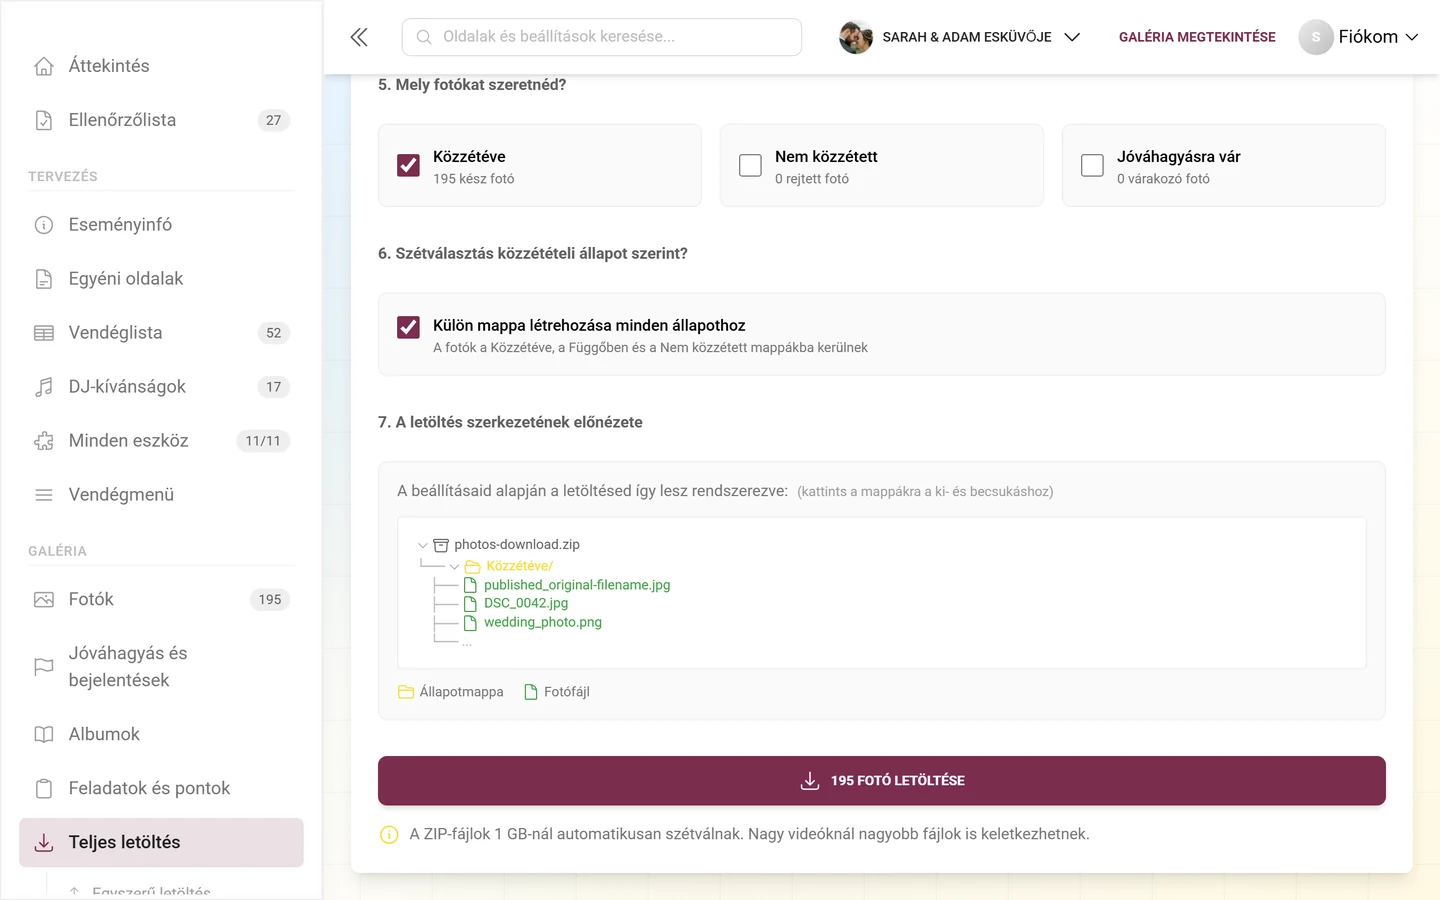Toggle Külön mappa létrehozása minden állapothoz
1440x900 pixels.
[408, 327]
